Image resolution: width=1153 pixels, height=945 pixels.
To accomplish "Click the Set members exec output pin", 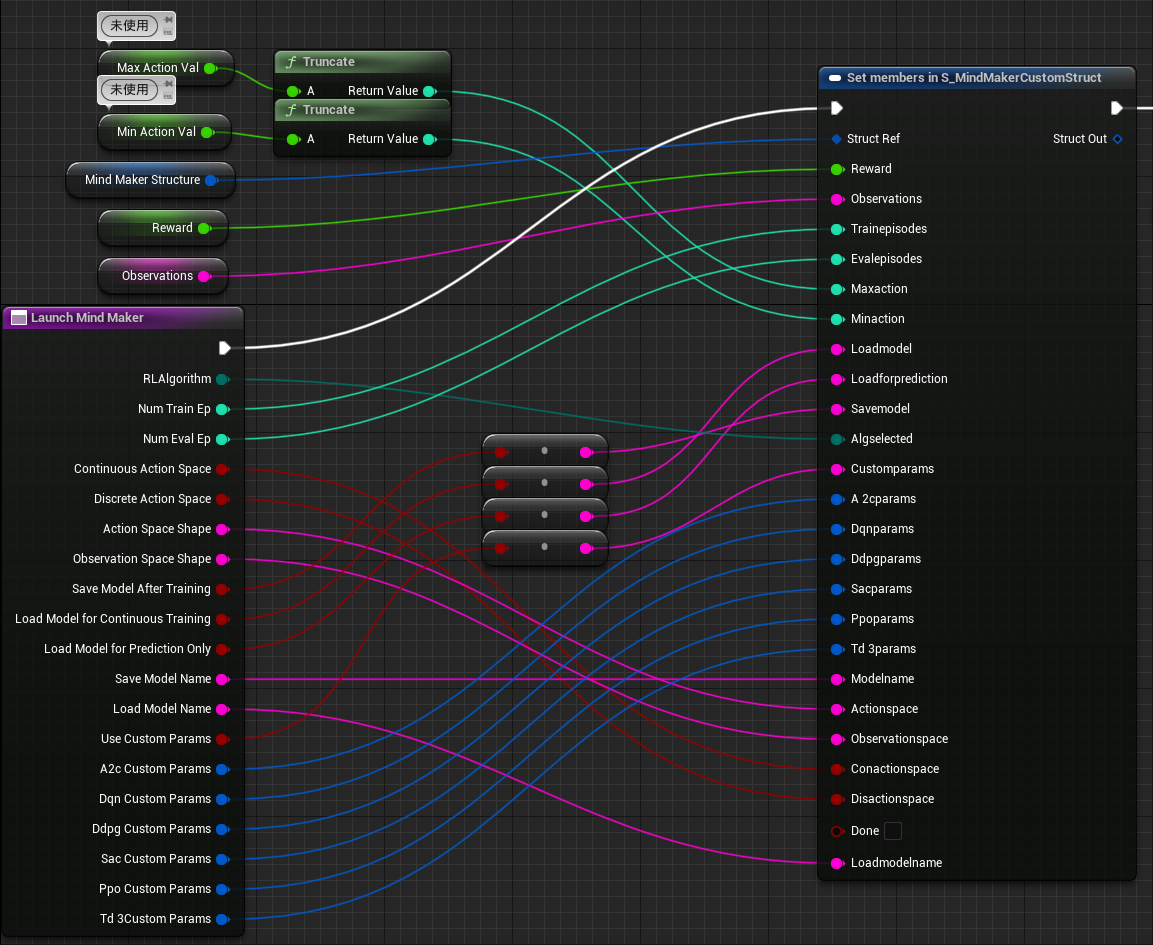I will (x=1116, y=108).
